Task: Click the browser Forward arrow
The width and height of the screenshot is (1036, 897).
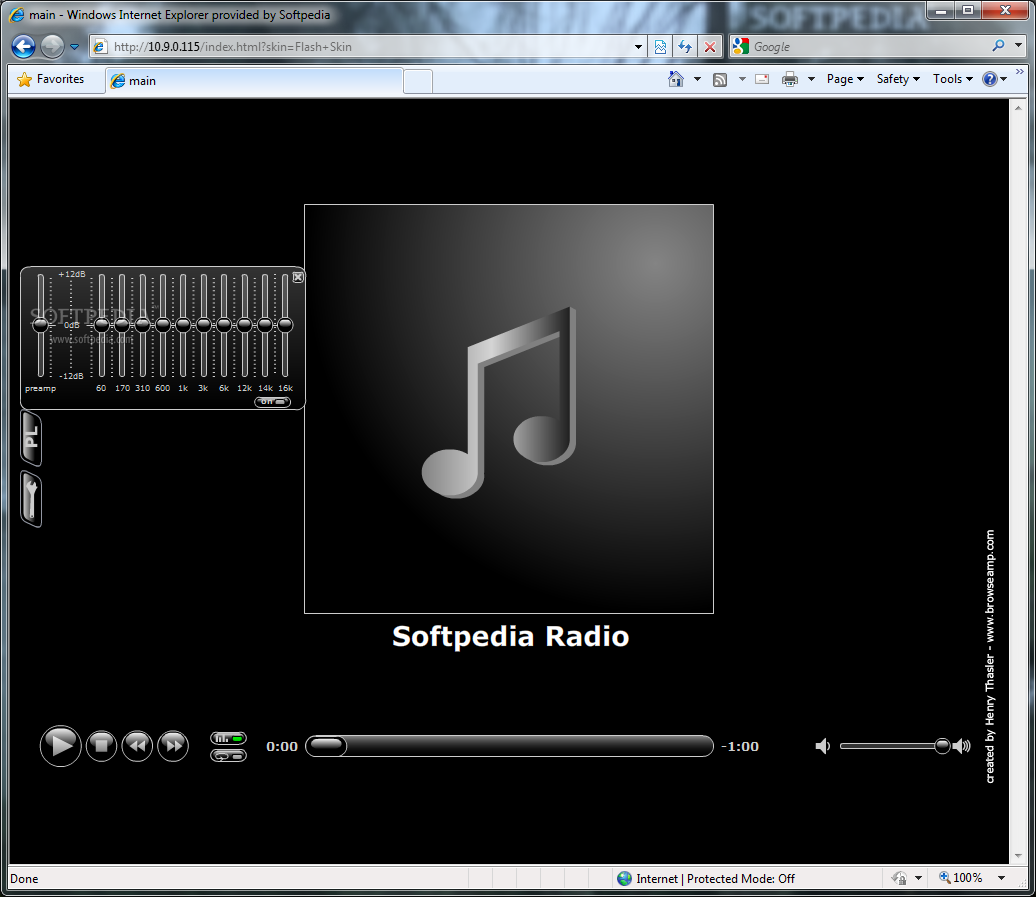Action: [52, 46]
